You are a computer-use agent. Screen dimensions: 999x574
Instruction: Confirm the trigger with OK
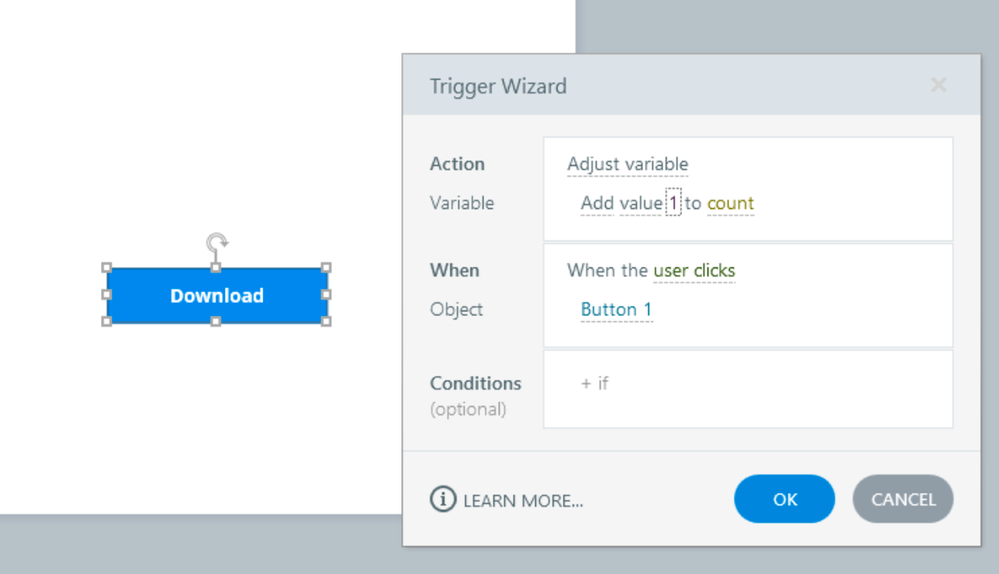[784, 499]
